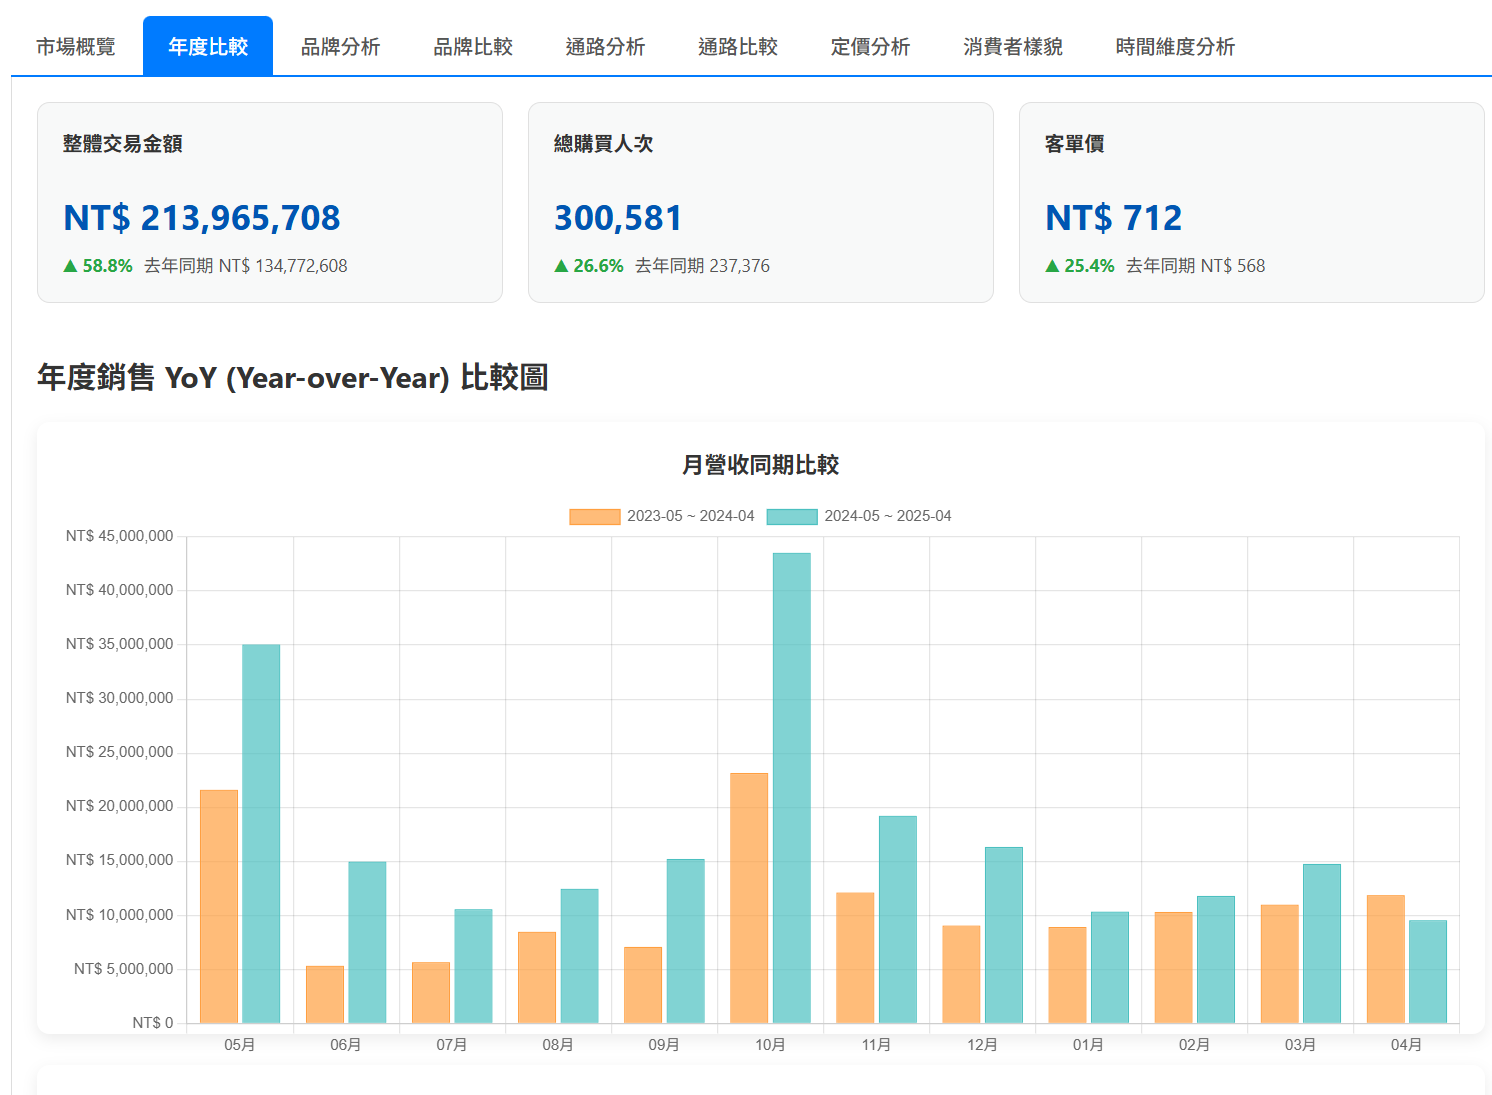Click the 去年同期 NT$ 134,772,608 text
Image resolution: width=1492 pixels, height=1095 pixels.
pyautogui.click(x=246, y=266)
